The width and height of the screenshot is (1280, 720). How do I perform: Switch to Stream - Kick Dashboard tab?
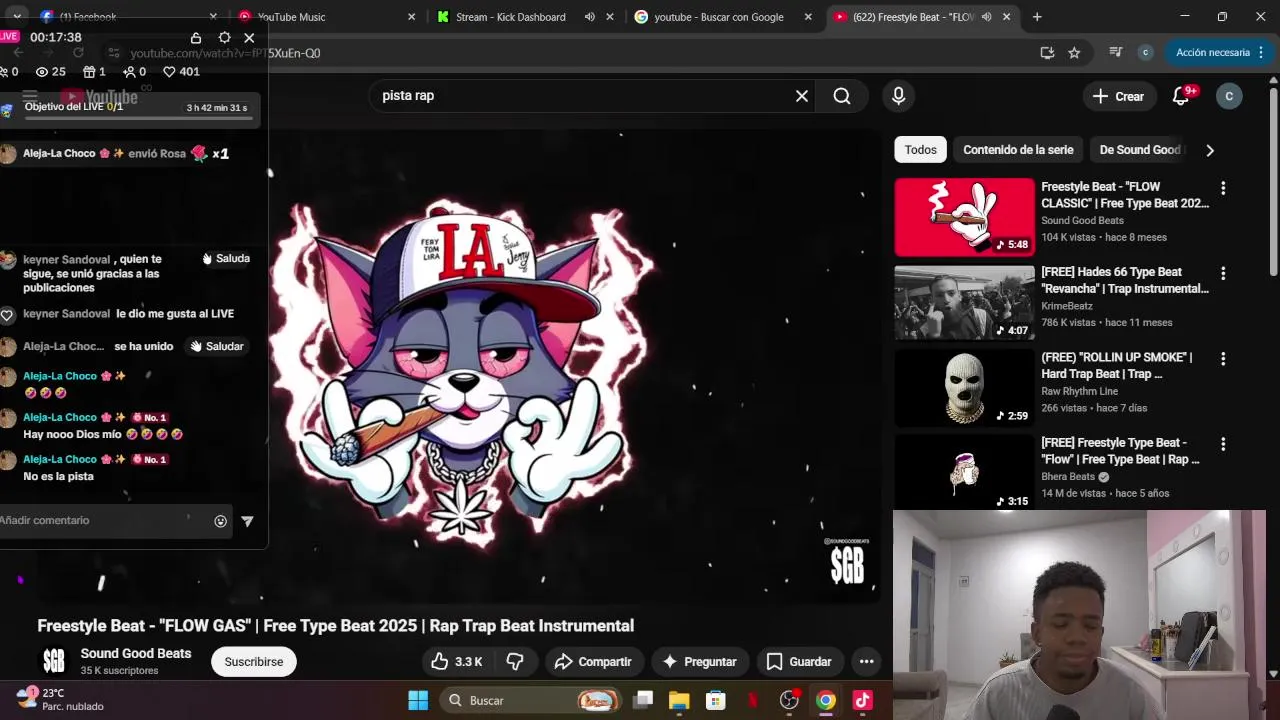tap(509, 17)
